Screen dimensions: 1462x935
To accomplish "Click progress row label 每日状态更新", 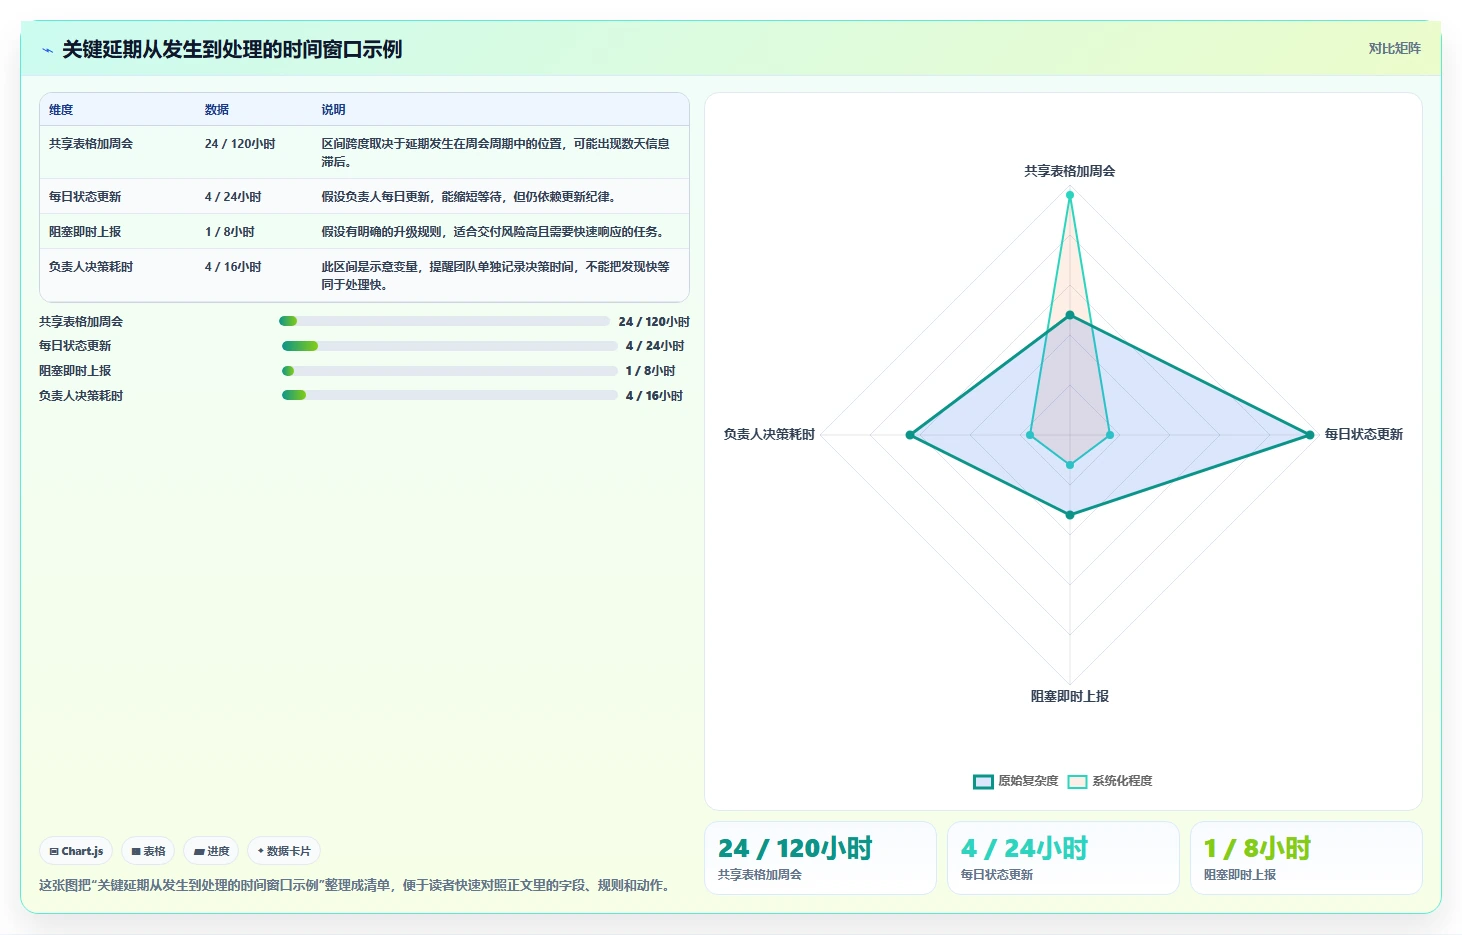I will click(75, 346).
